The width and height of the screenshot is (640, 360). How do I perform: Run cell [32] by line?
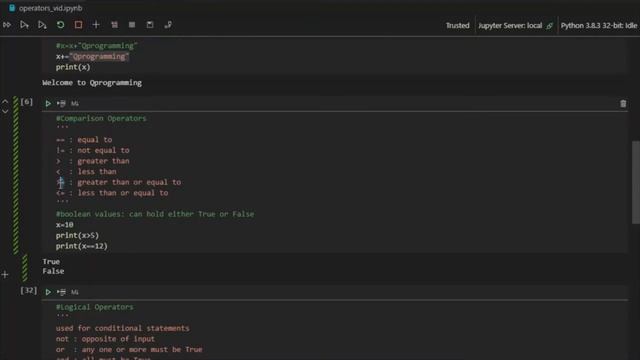(x=61, y=292)
